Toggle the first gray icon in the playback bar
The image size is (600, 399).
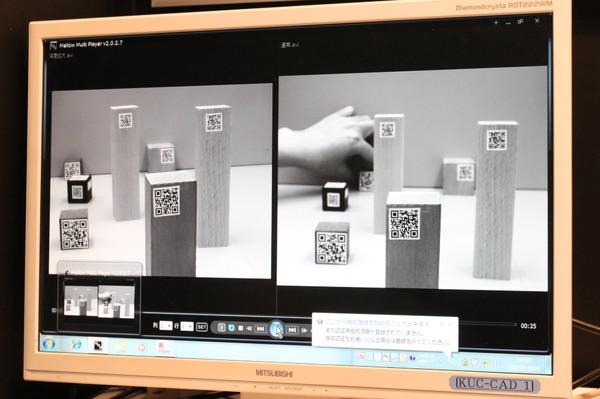point(222,327)
